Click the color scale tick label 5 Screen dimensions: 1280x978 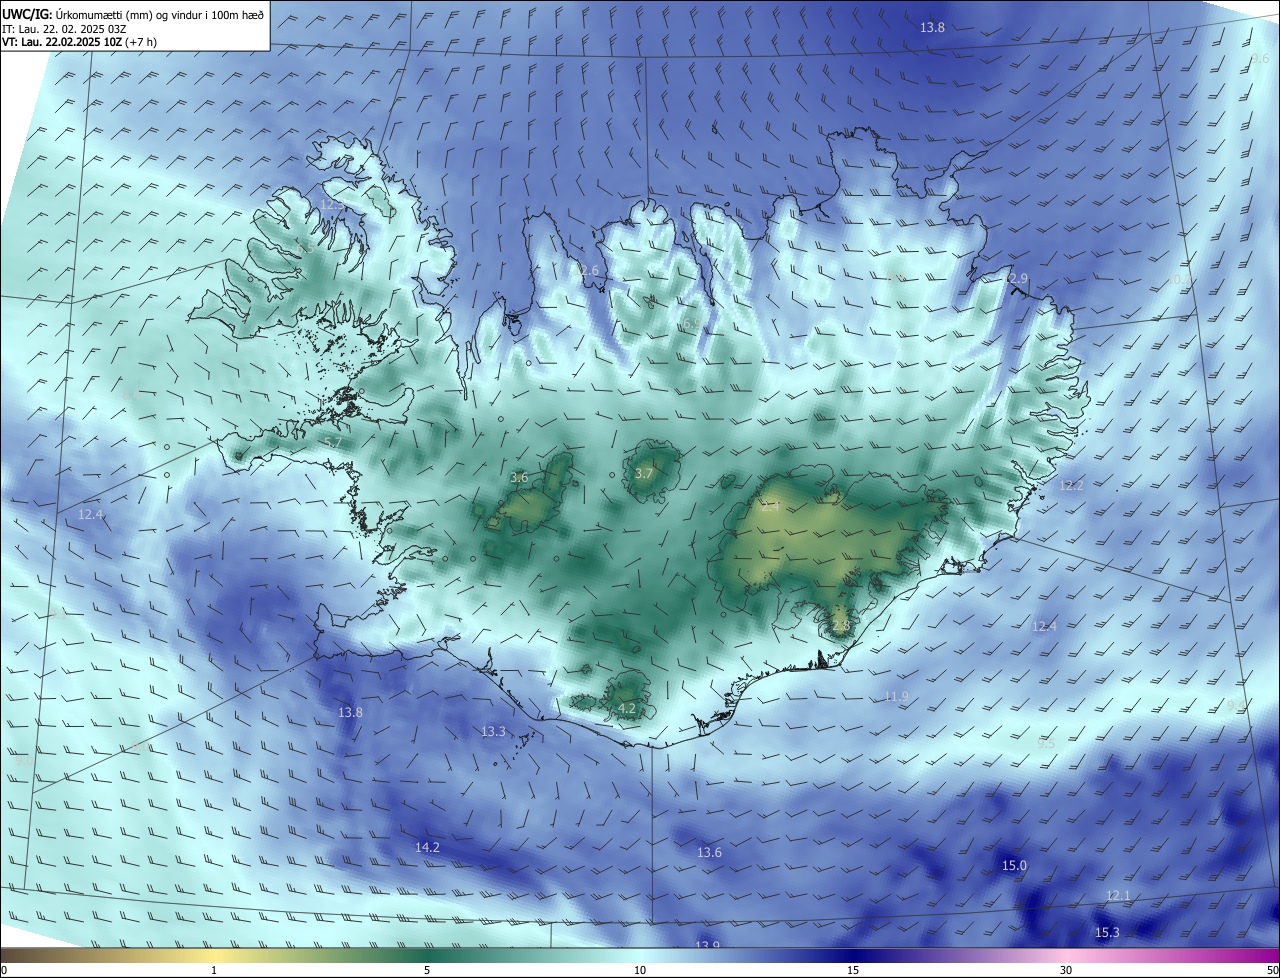tap(427, 970)
